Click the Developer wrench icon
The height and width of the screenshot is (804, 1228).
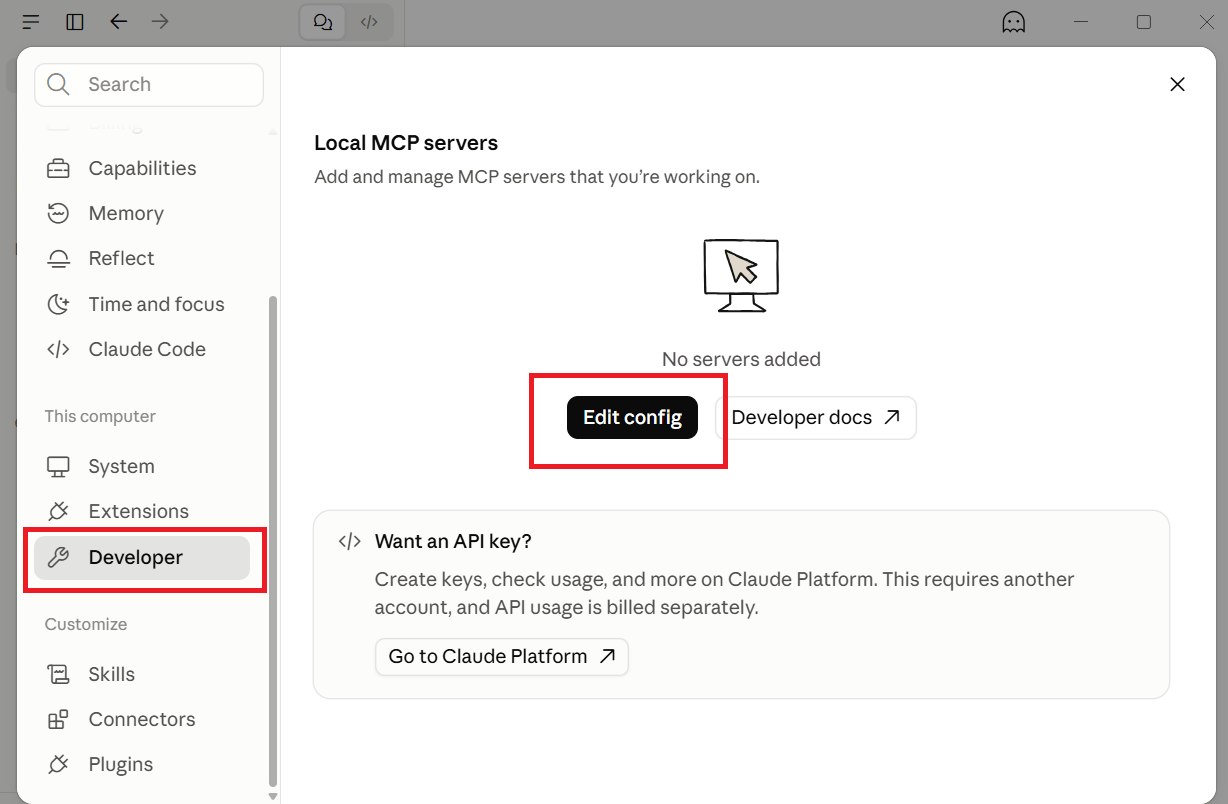[x=58, y=558]
